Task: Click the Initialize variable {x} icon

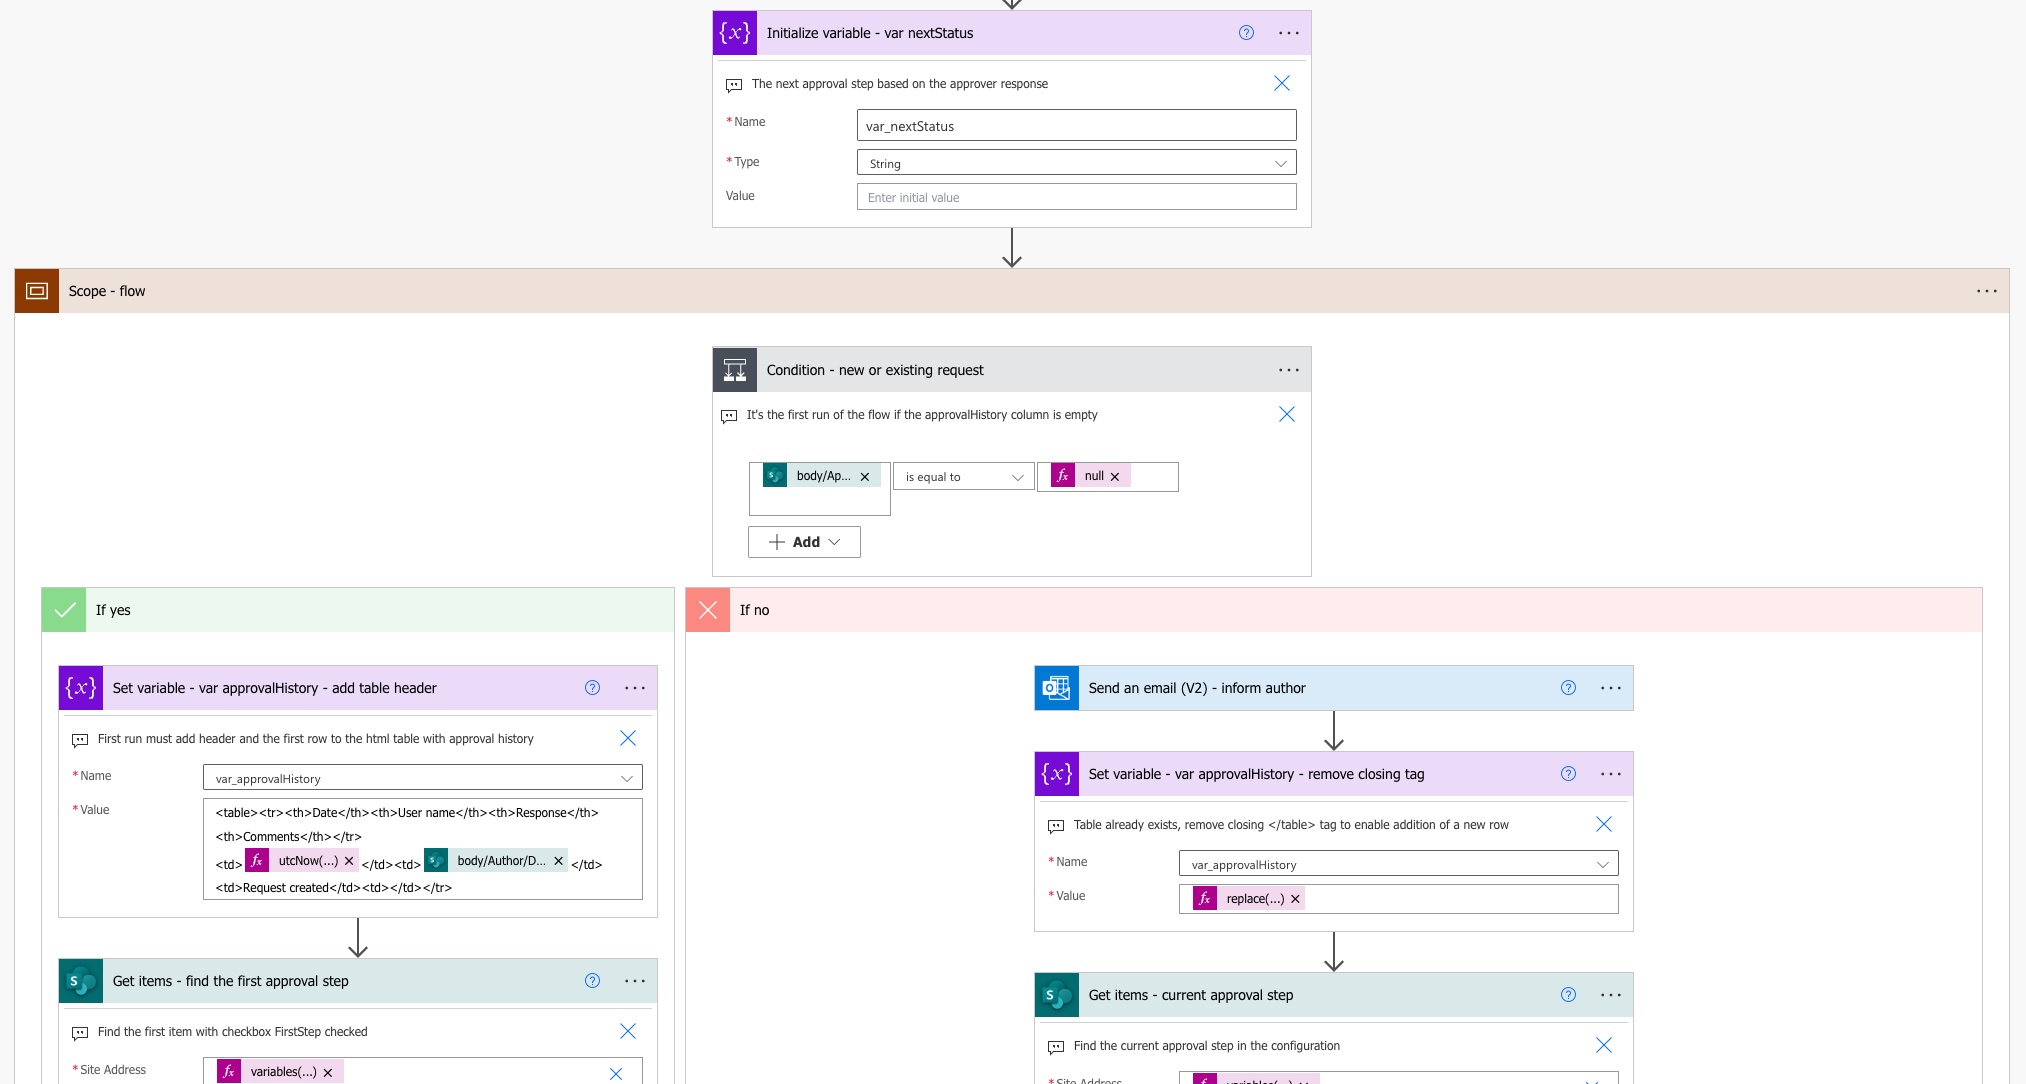Action: 735,33
